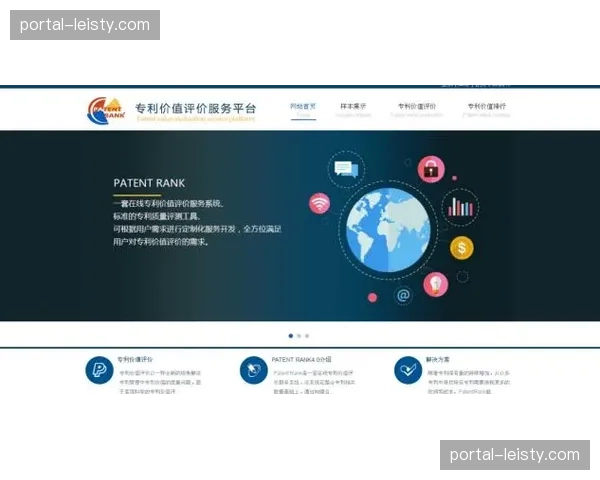The image size is (600, 480).
Task: Click the globe illustration in the banner slide
Action: click(x=388, y=230)
